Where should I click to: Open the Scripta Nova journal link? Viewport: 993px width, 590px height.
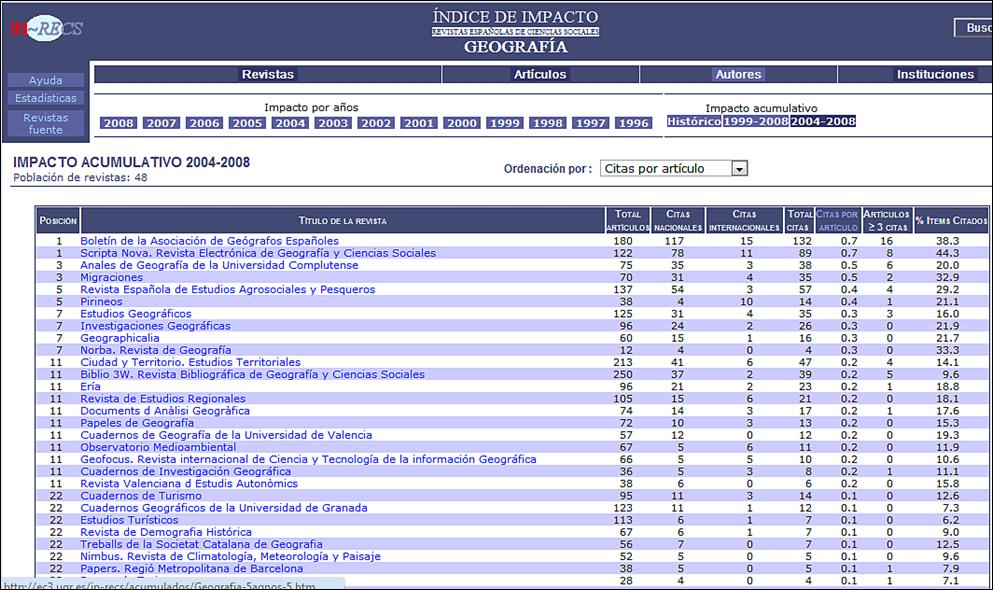[x=257, y=253]
